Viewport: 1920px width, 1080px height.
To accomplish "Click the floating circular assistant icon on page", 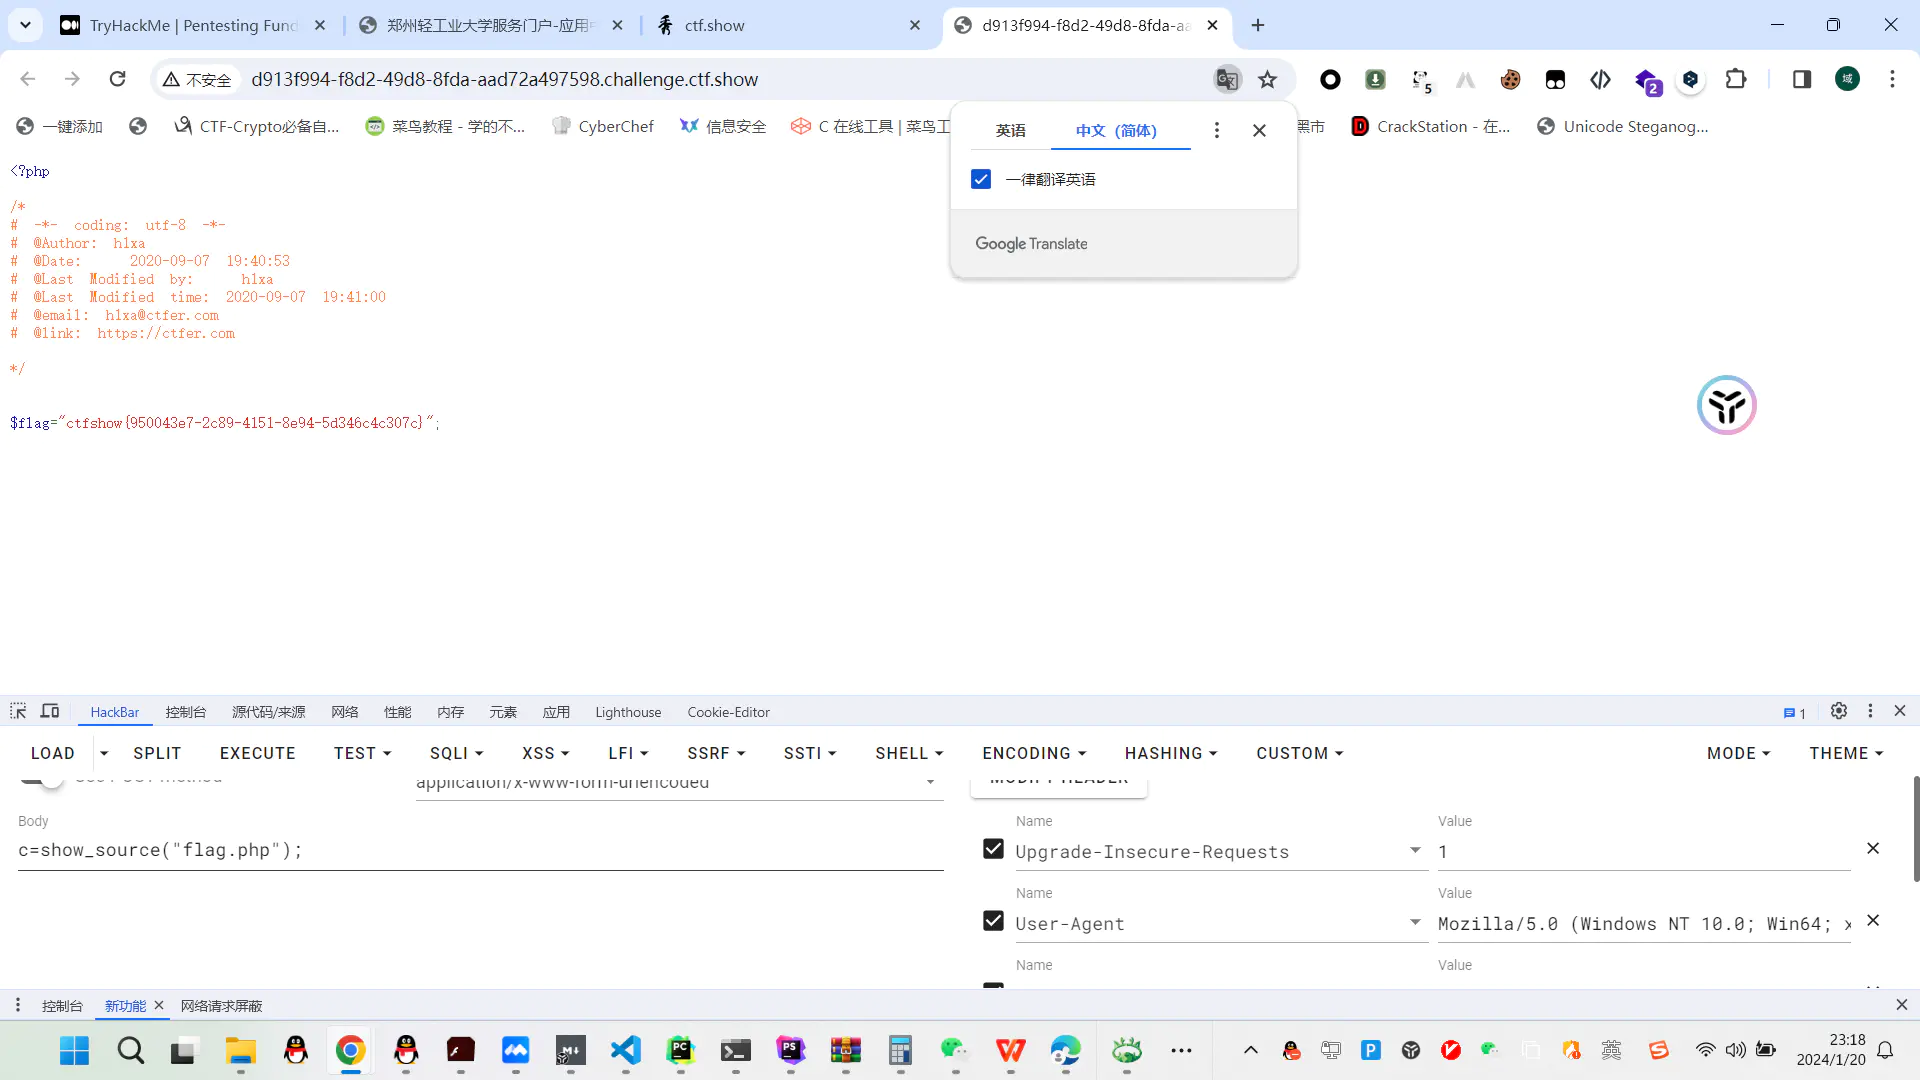I will point(1727,405).
